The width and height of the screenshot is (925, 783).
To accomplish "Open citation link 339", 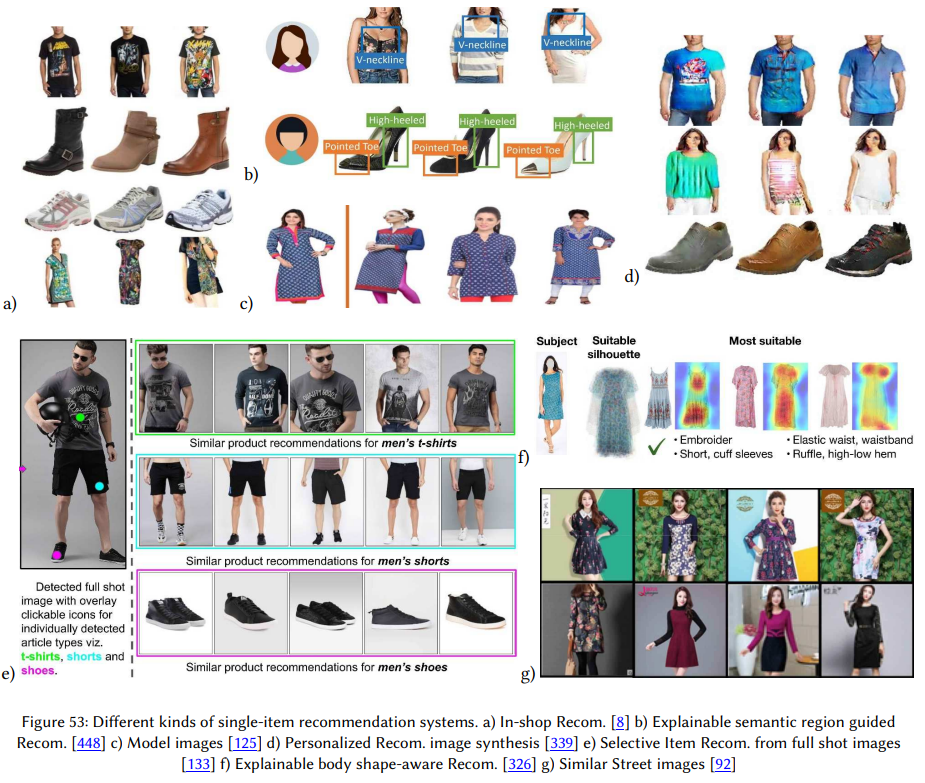I will tap(561, 743).
